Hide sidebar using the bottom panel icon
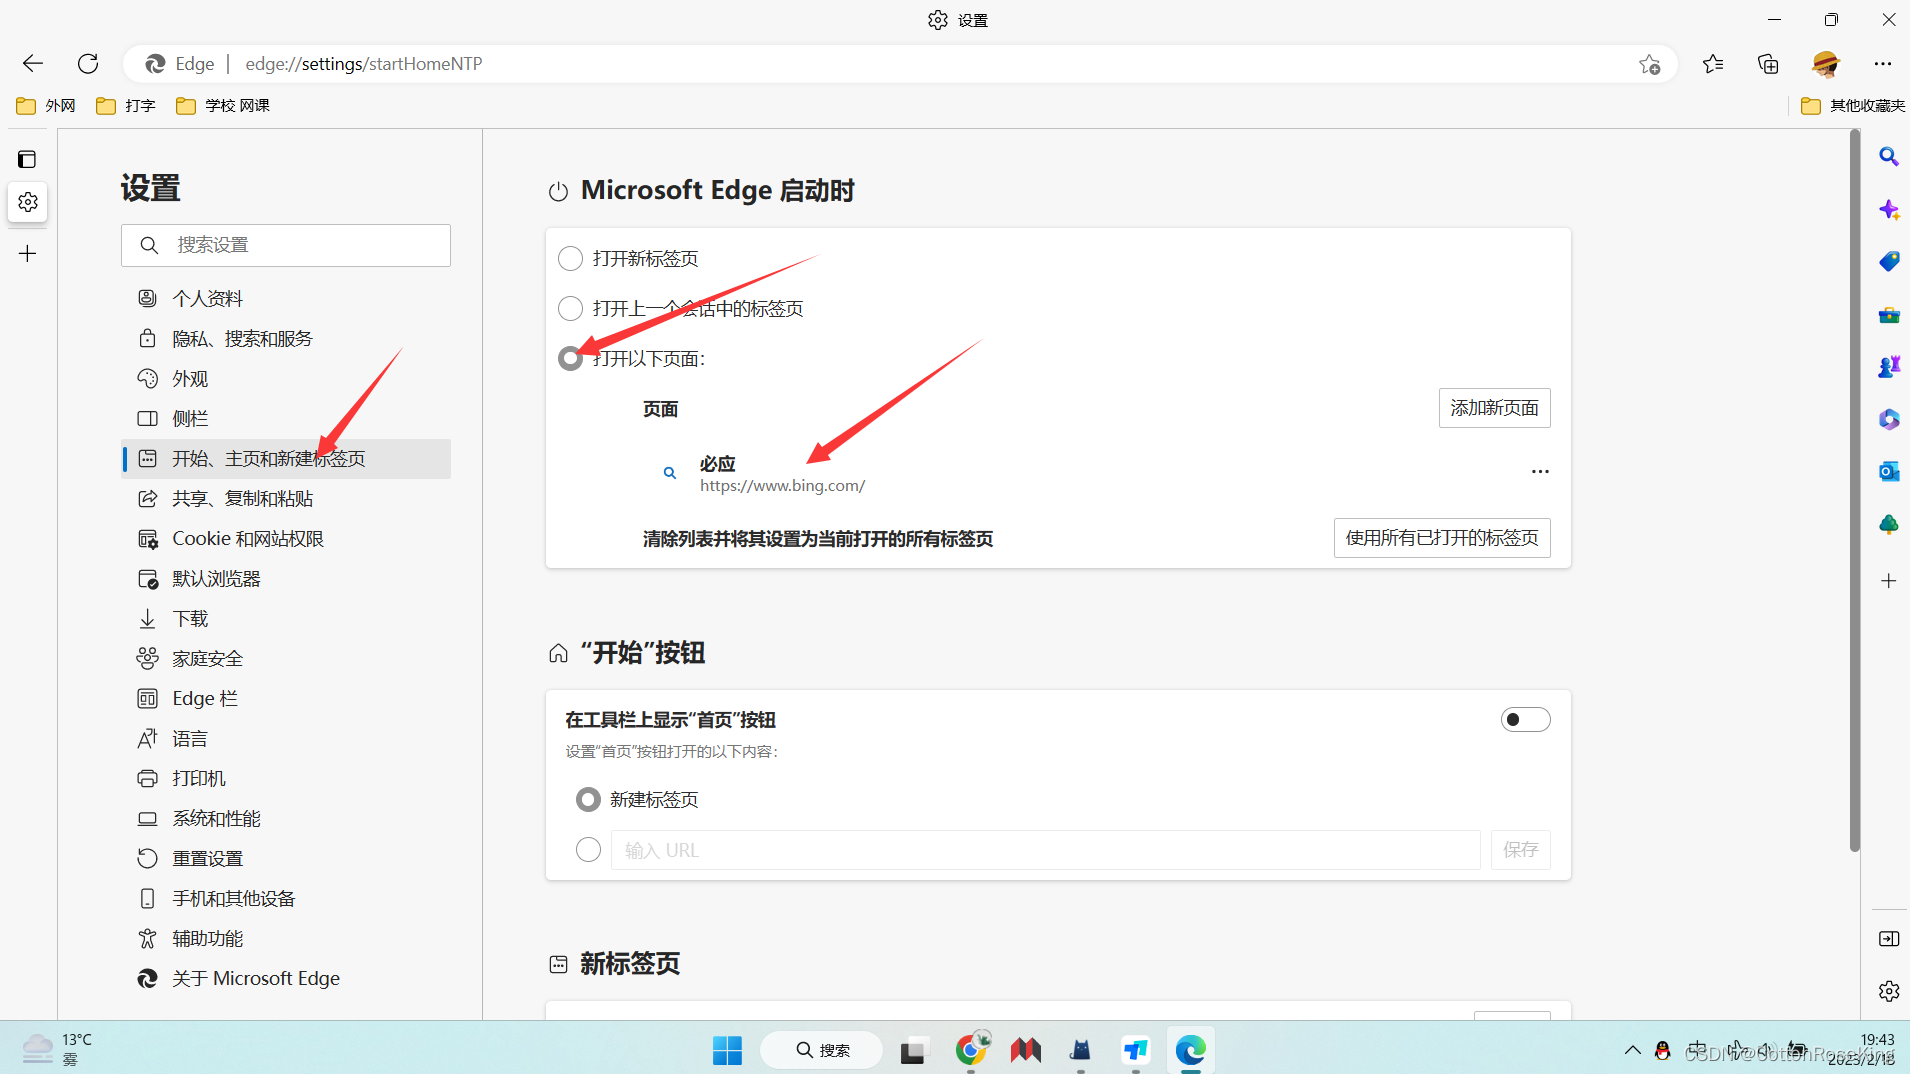Viewport: 1910px width, 1074px height. coord(1889,939)
